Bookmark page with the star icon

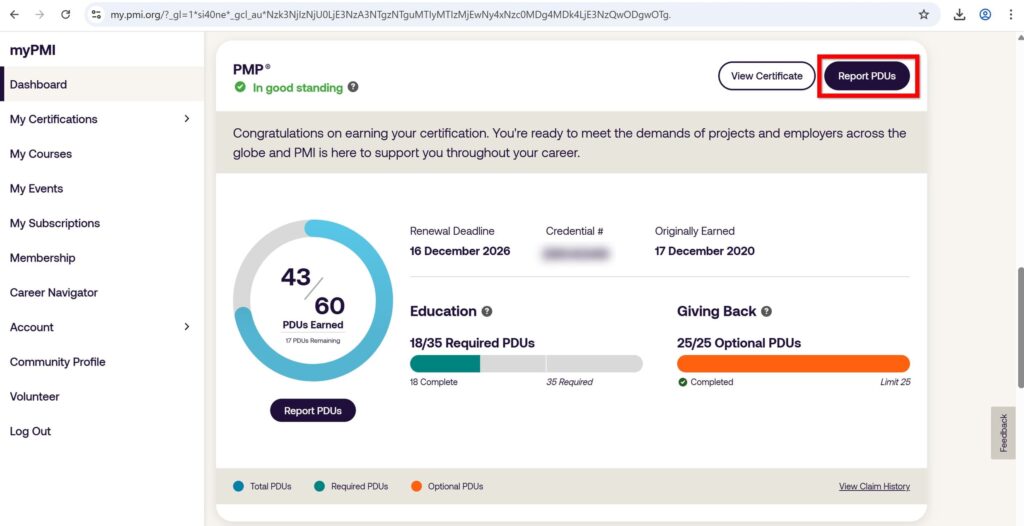click(923, 15)
